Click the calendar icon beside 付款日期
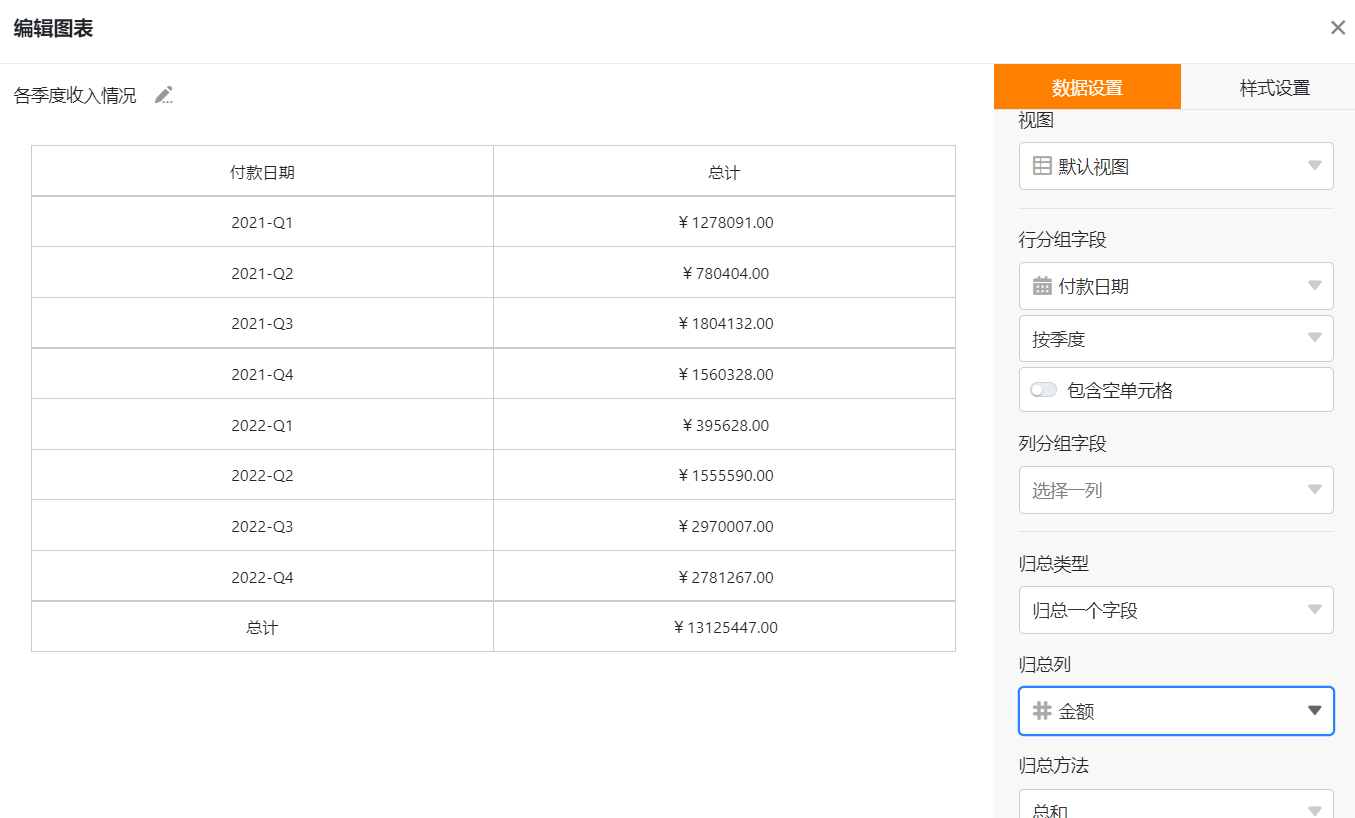 1042,286
